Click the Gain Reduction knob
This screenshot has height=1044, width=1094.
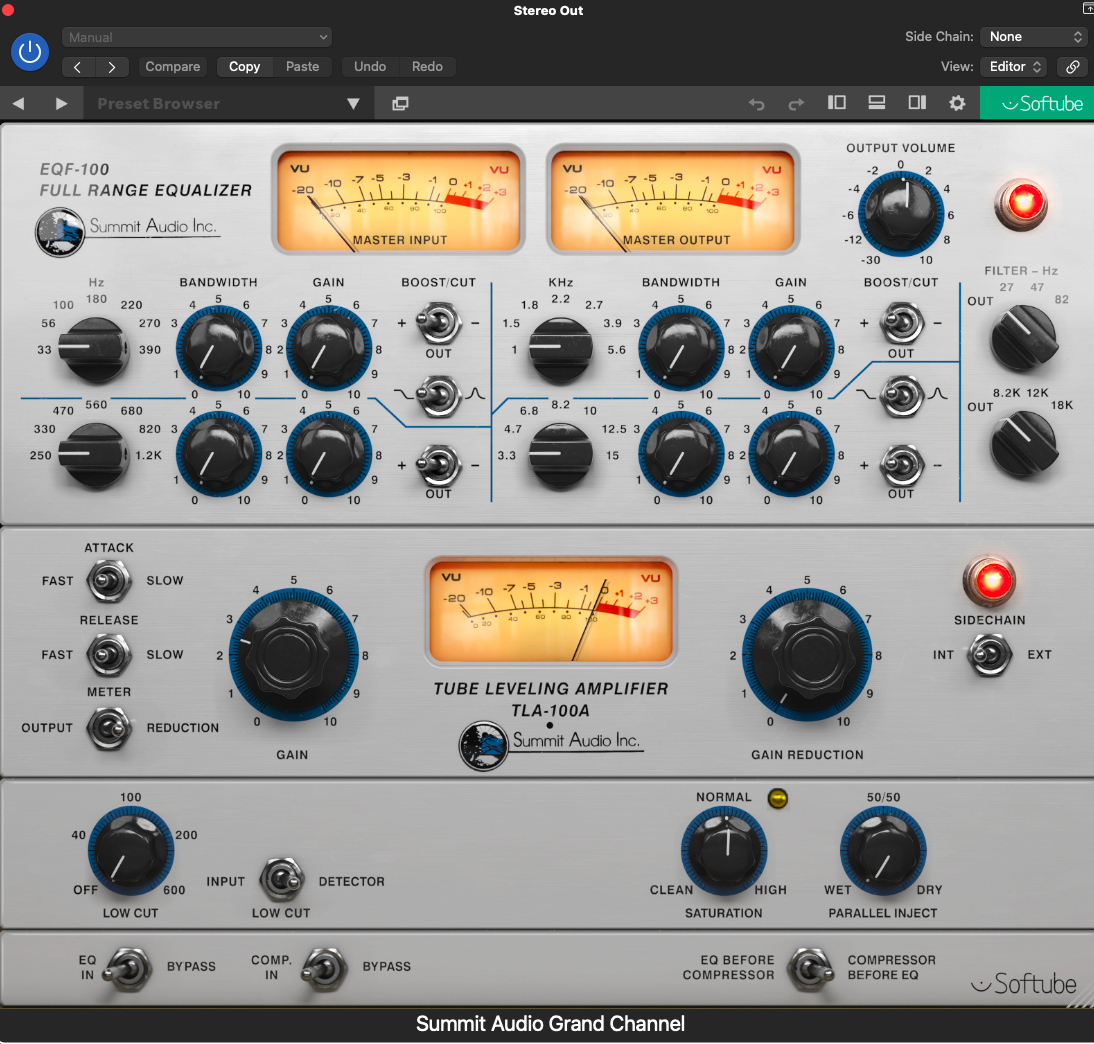click(807, 655)
